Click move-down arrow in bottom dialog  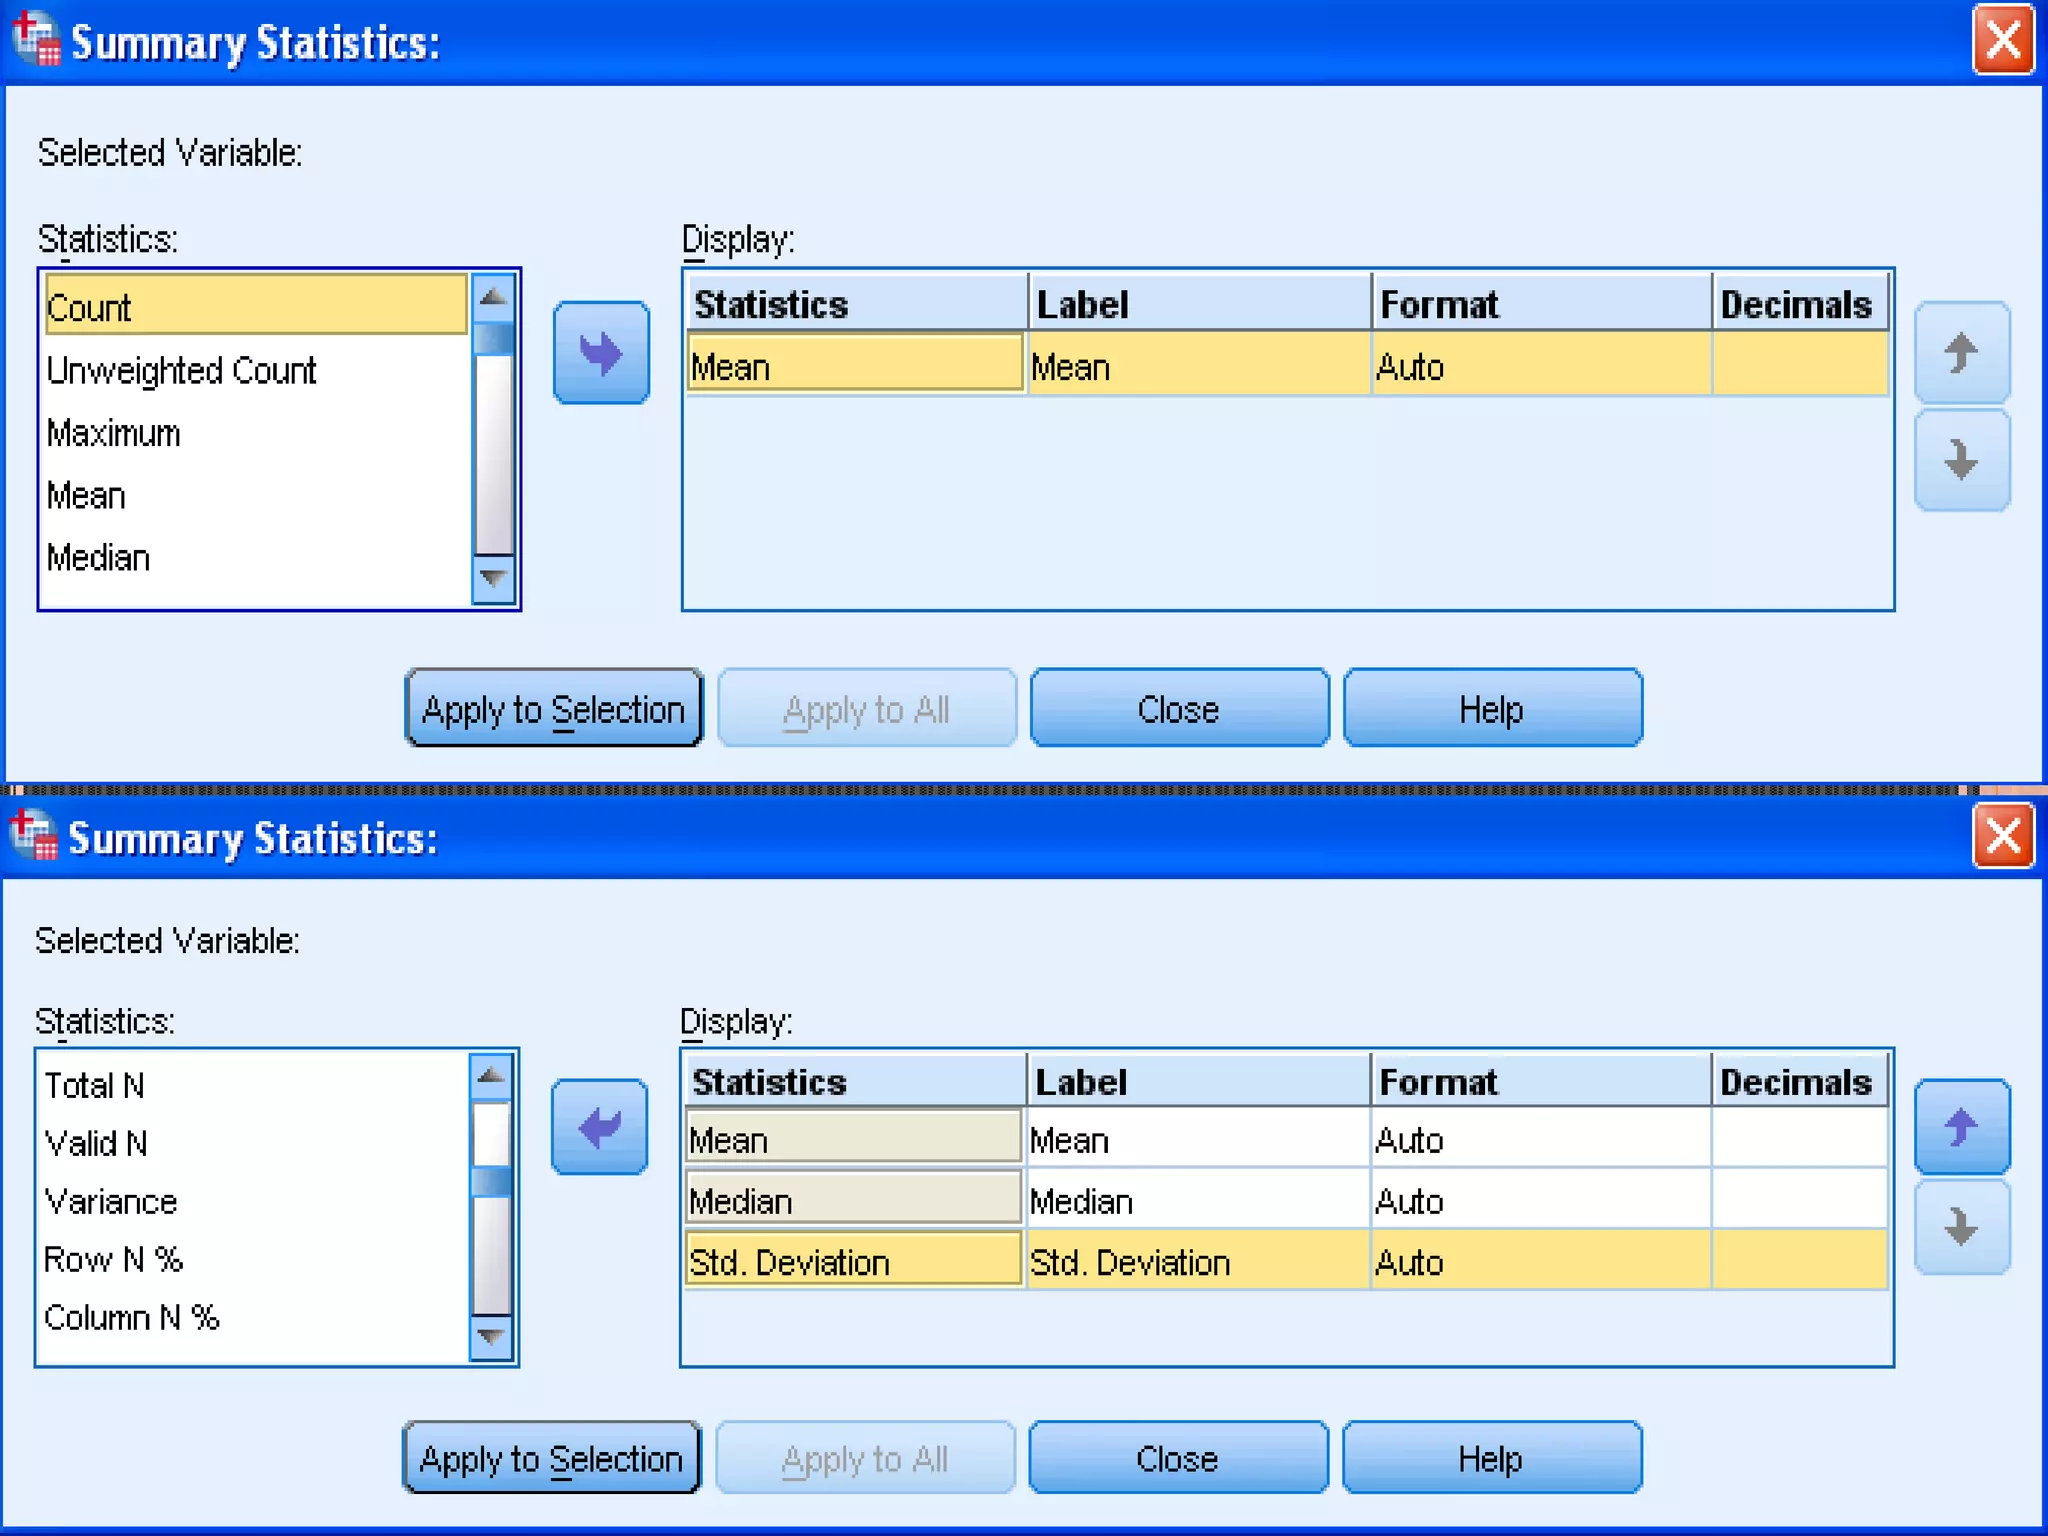coord(1961,1227)
